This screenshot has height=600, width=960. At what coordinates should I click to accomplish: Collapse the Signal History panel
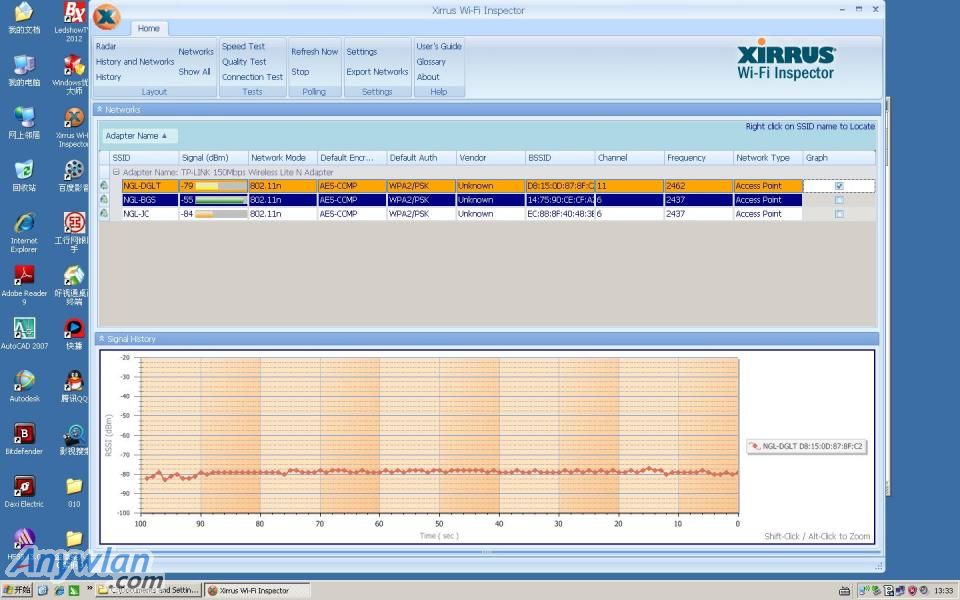(x=102, y=339)
